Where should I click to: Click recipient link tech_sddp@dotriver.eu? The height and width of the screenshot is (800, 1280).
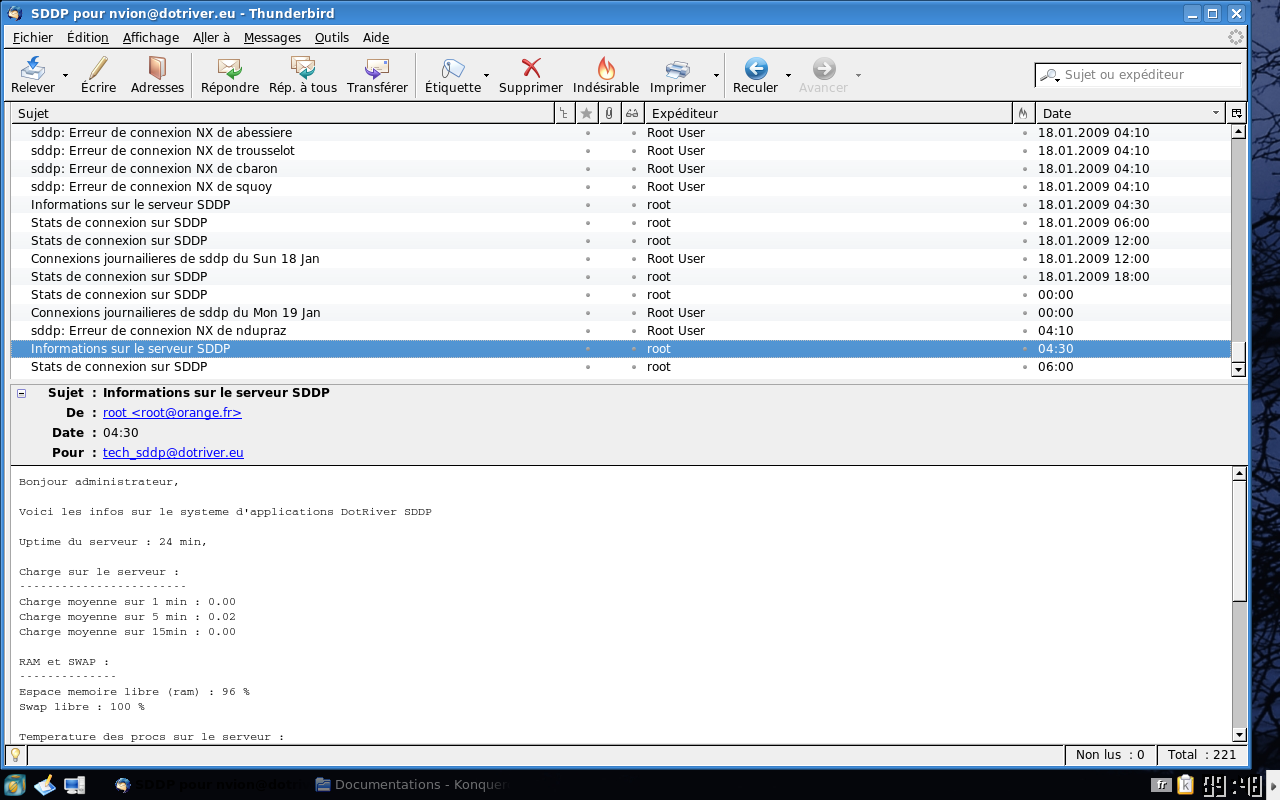(173, 453)
